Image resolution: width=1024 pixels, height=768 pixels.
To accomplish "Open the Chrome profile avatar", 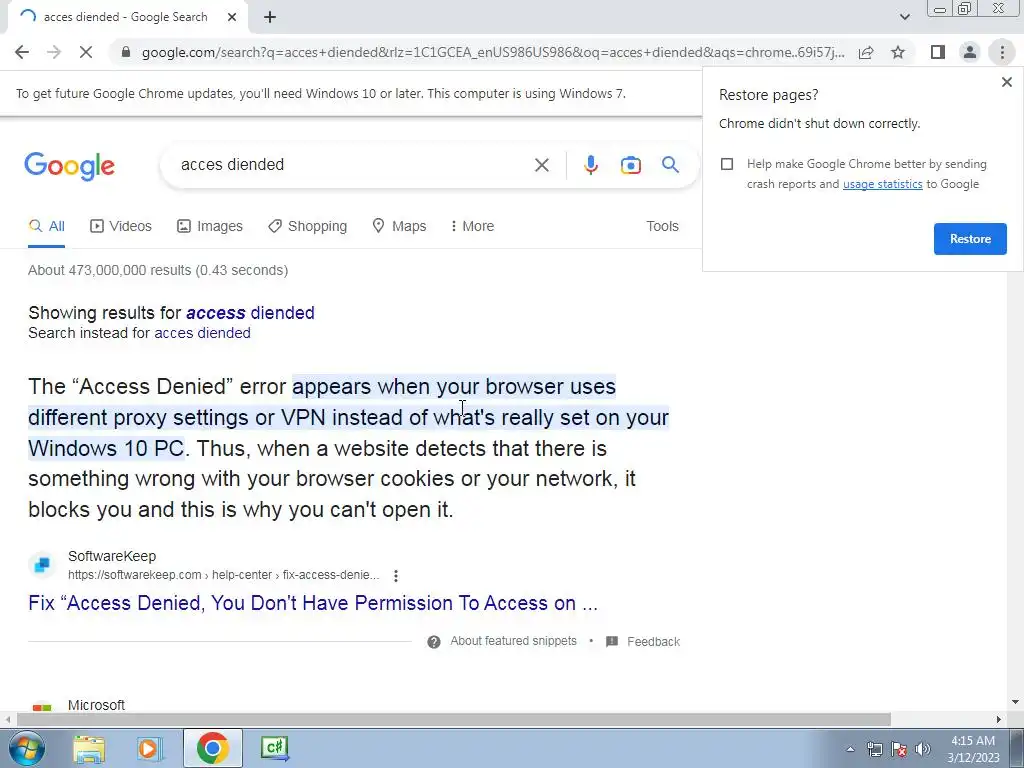I will [970, 52].
